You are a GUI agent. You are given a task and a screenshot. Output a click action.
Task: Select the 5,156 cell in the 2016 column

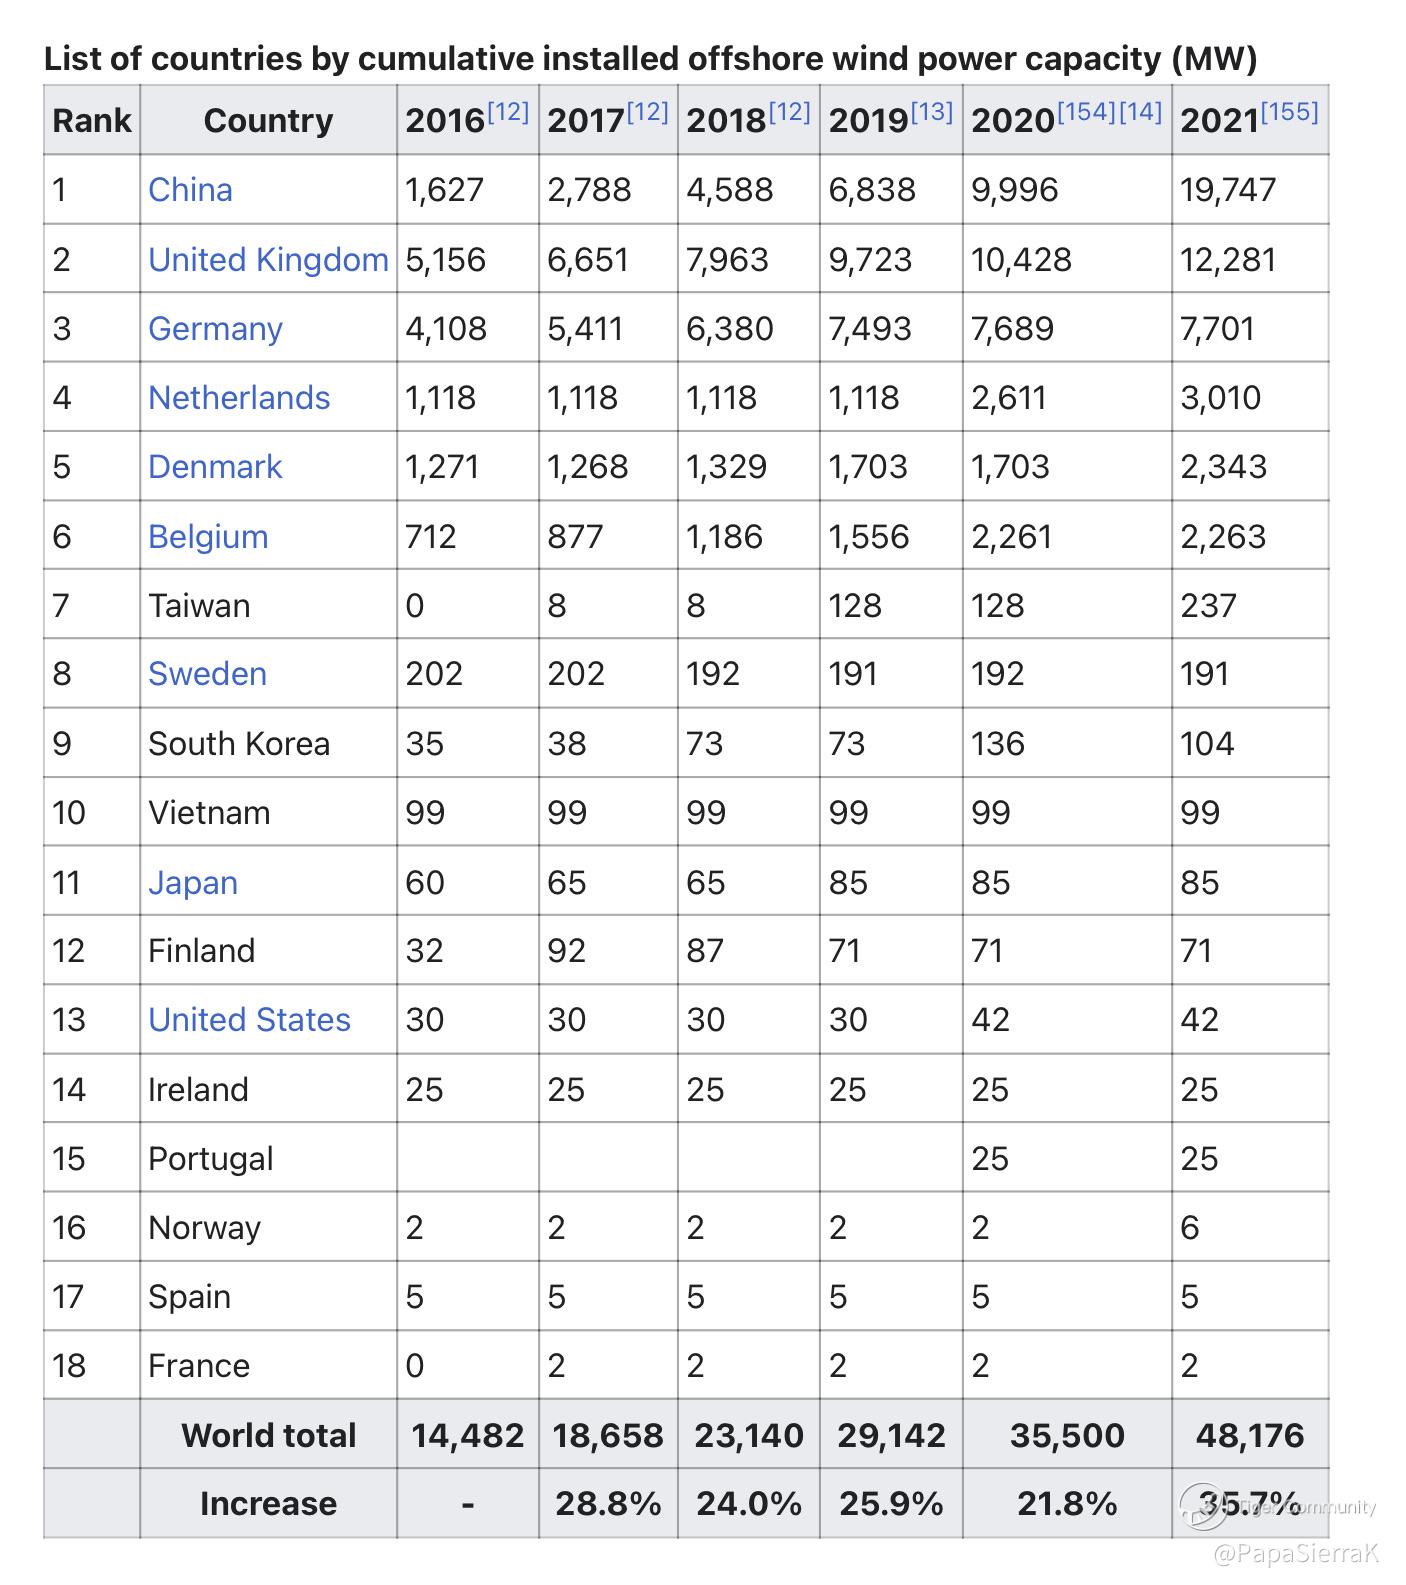pyautogui.click(x=445, y=260)
